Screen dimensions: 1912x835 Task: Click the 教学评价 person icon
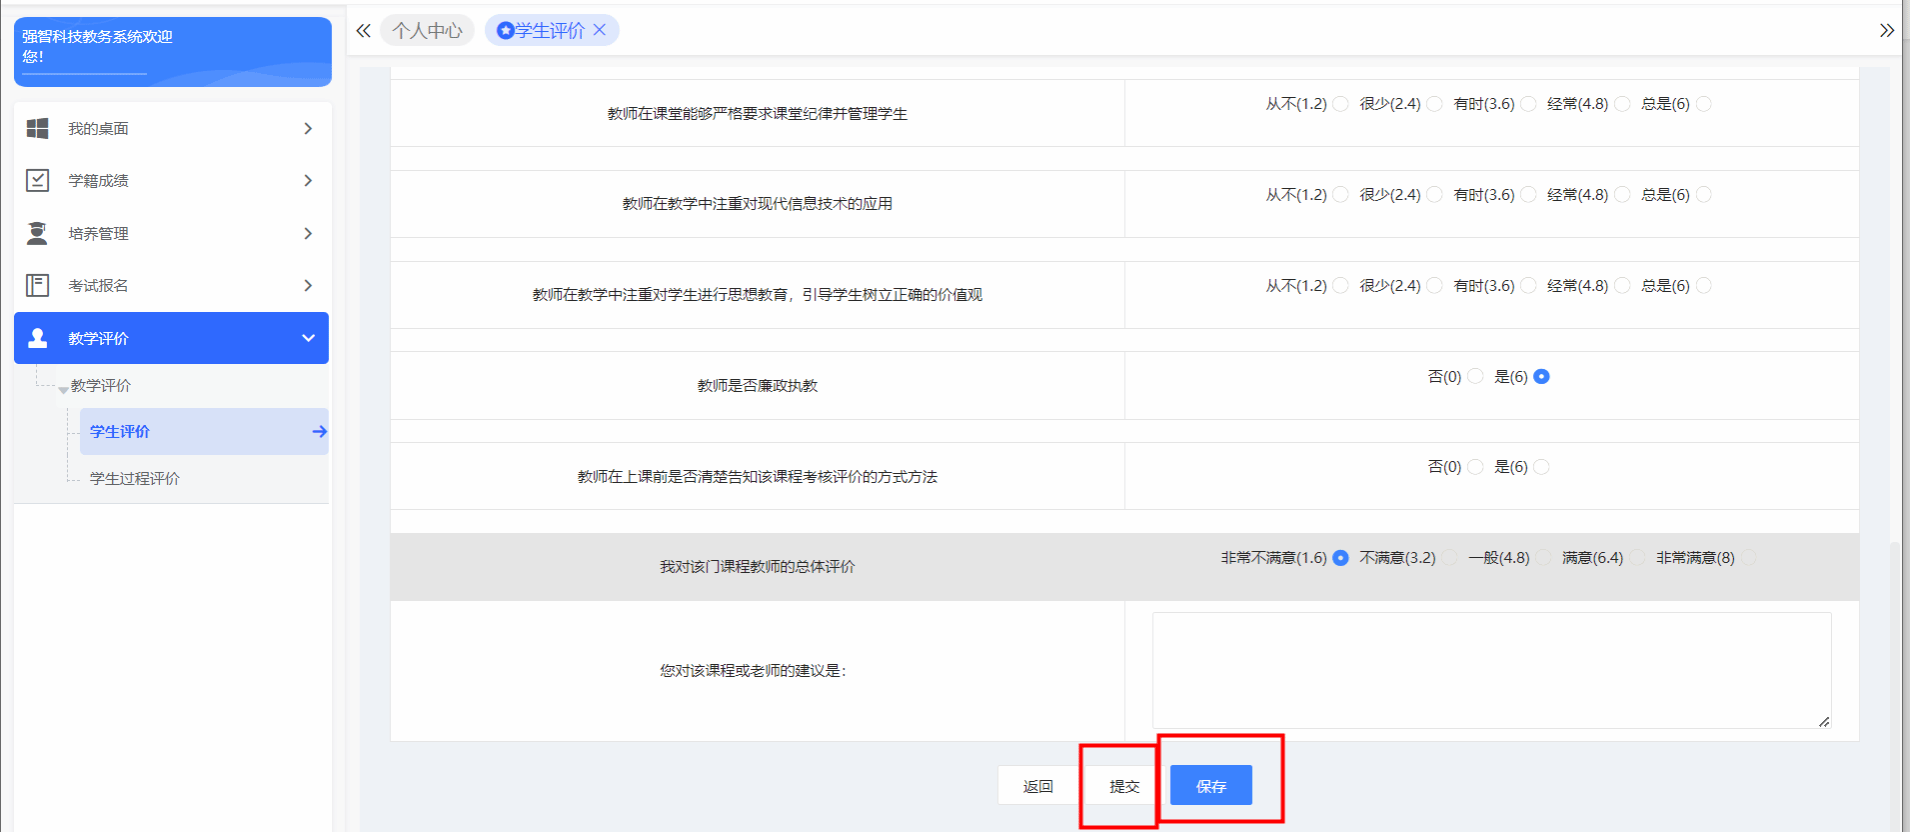click(x=37, y=338)
